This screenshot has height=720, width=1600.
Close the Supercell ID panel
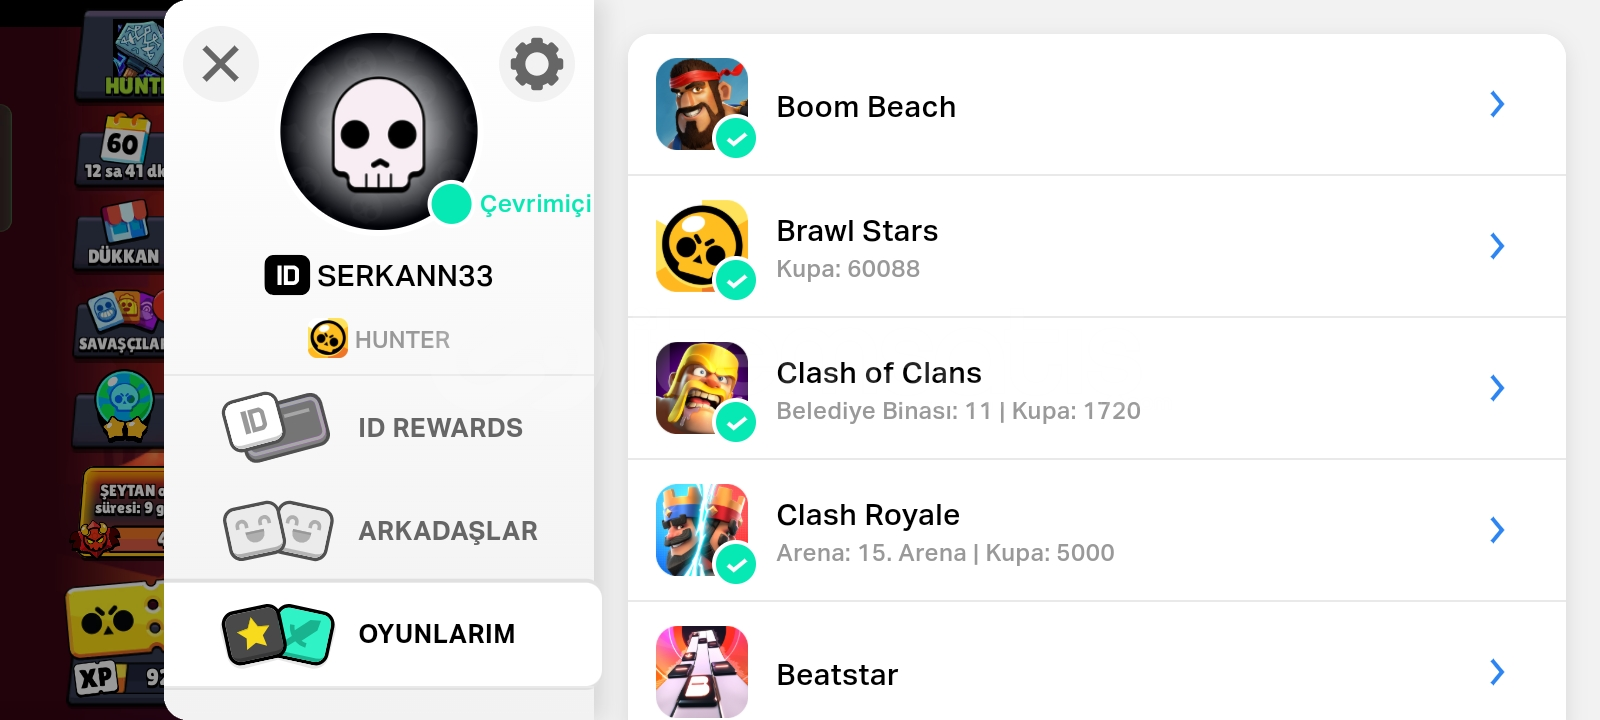point(221,64)
